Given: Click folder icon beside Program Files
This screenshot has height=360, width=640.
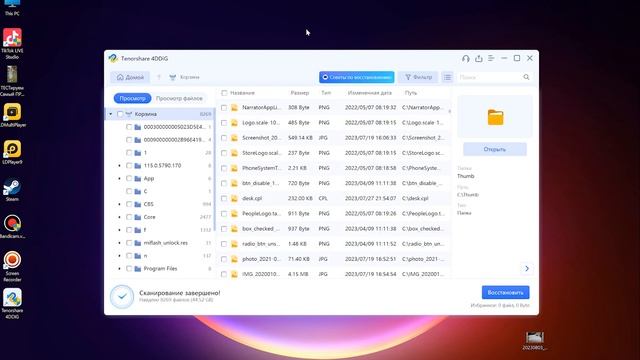Looking at the screenshot, I should [138, 269].
